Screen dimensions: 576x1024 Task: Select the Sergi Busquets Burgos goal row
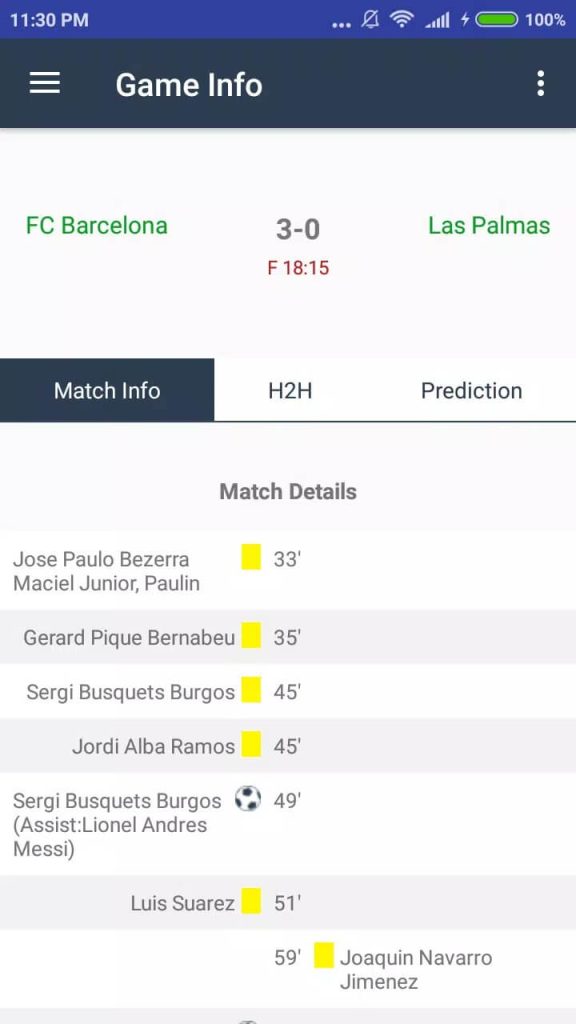[288, 824]
